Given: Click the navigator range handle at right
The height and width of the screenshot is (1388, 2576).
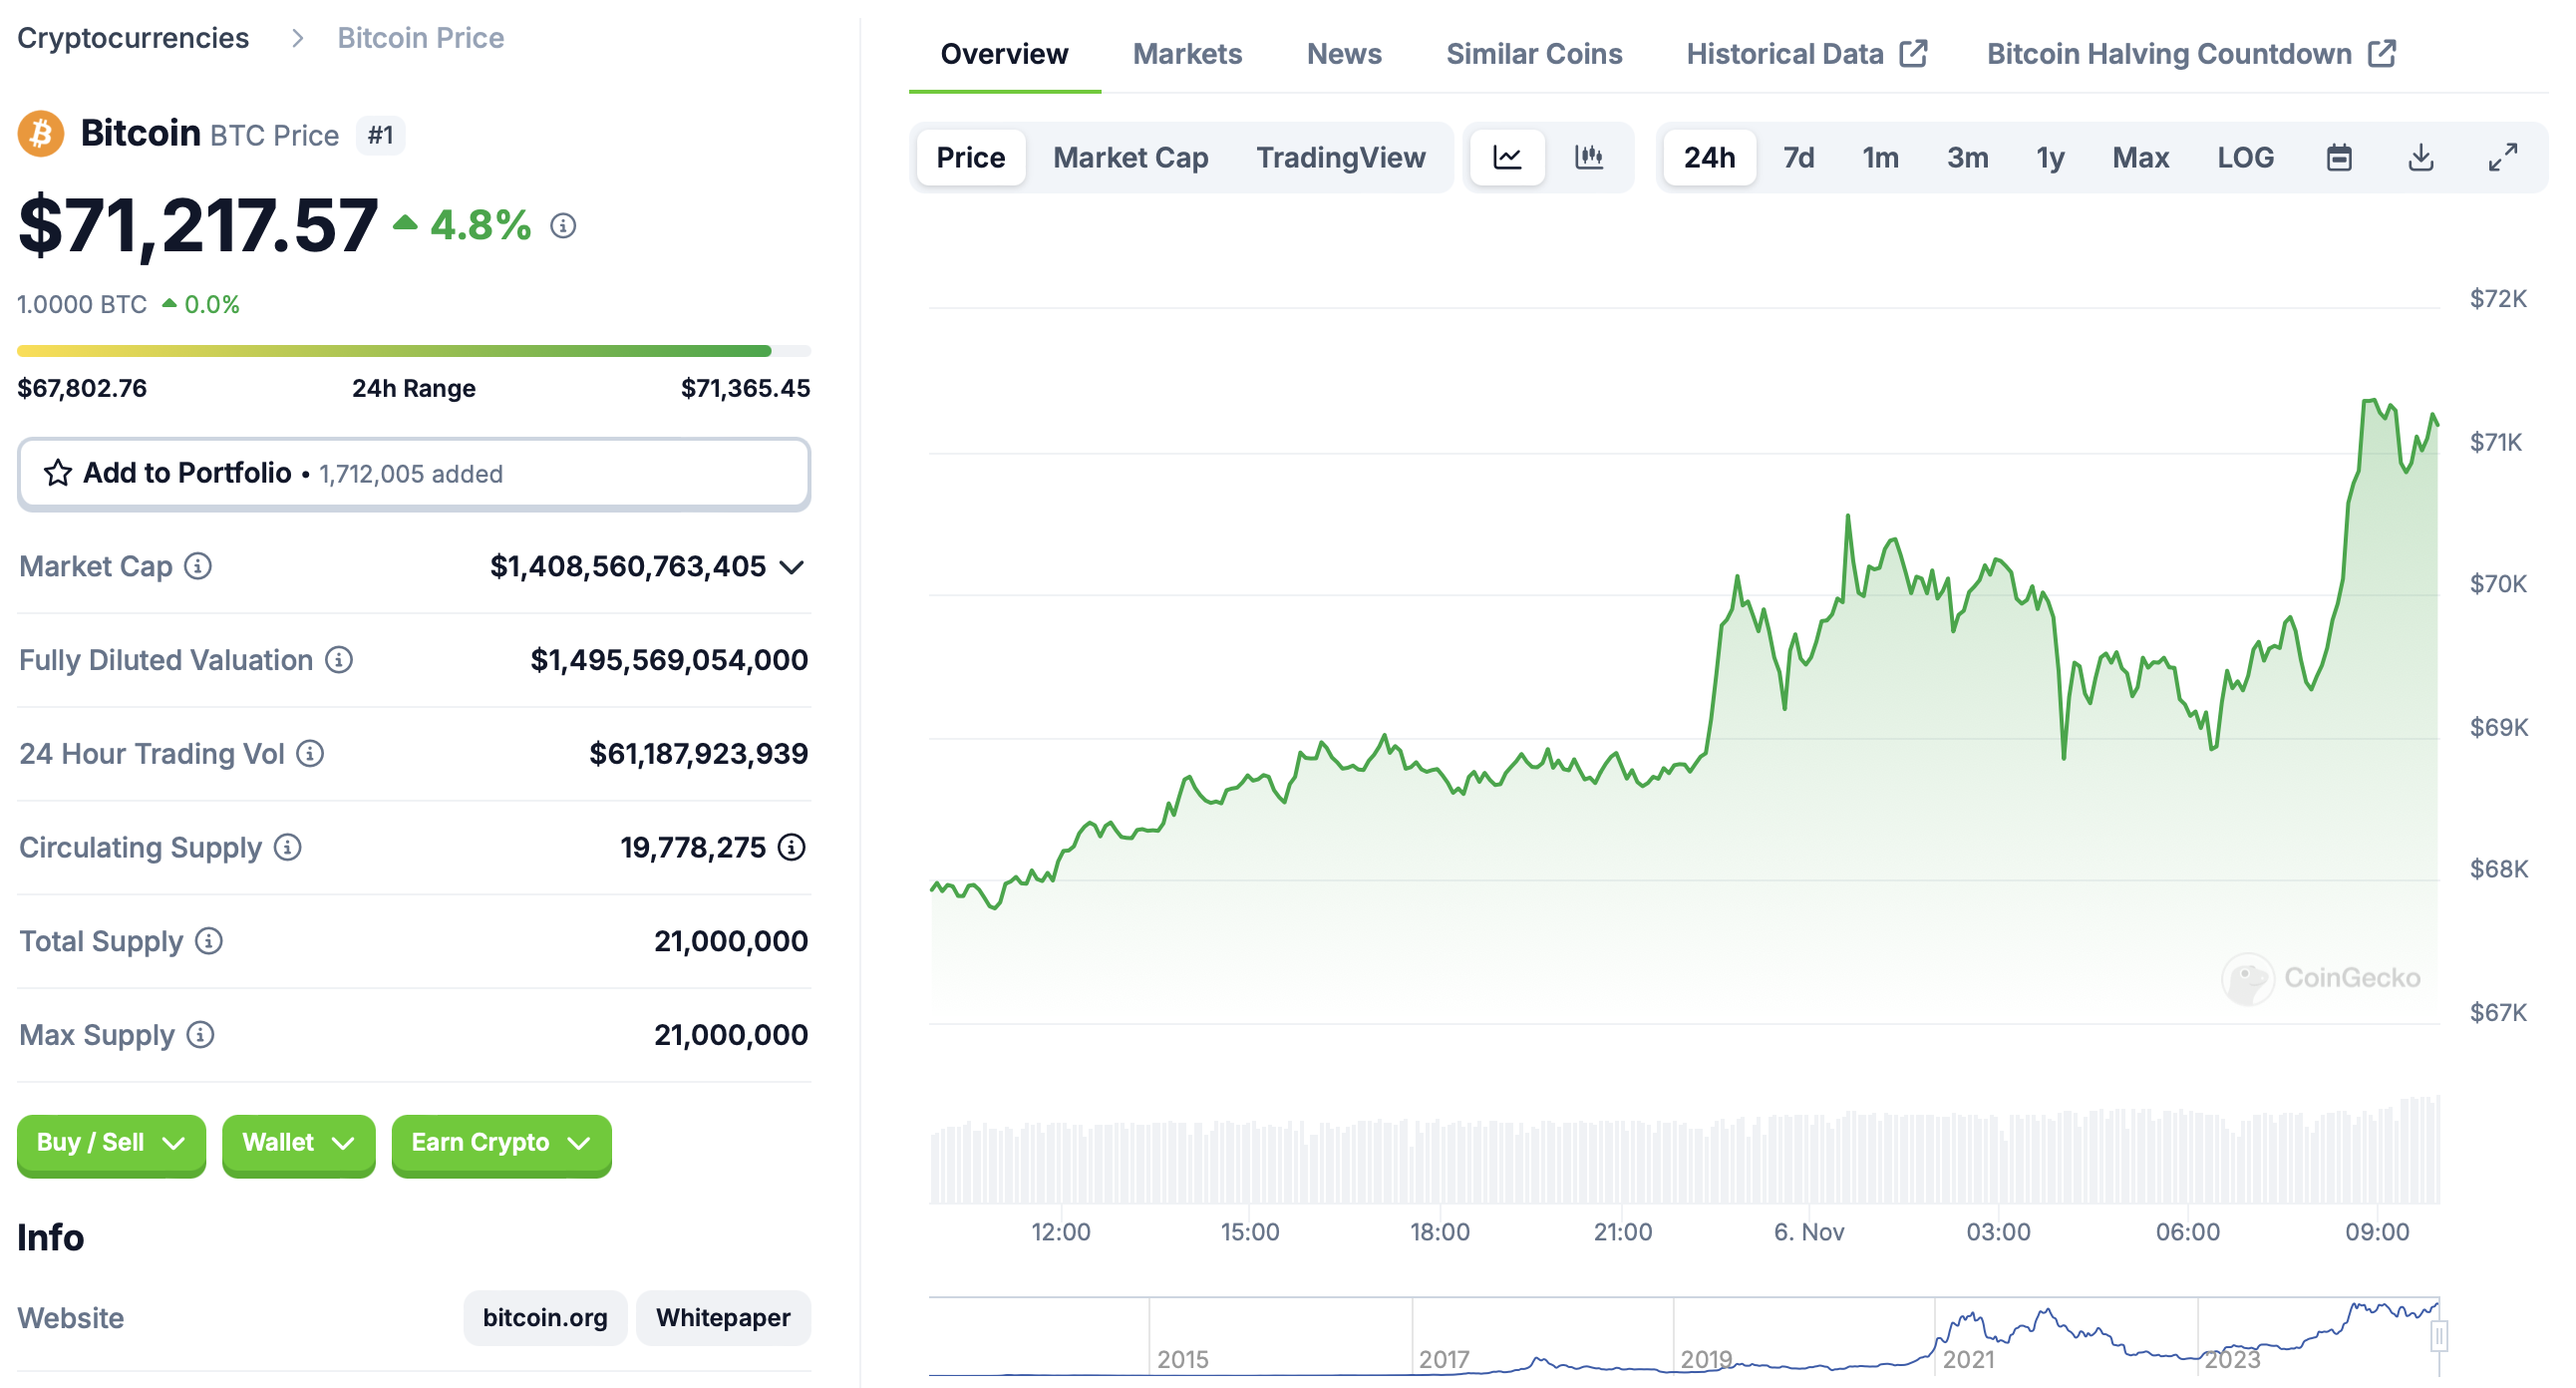Looking at the screenshot, I should pyautogui.click(x=2438, y=1335).
